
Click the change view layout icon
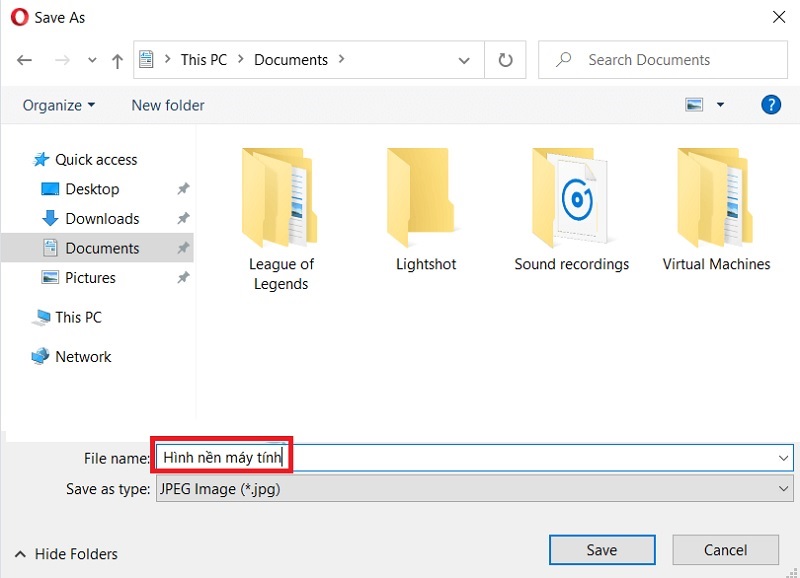point(694,105)
